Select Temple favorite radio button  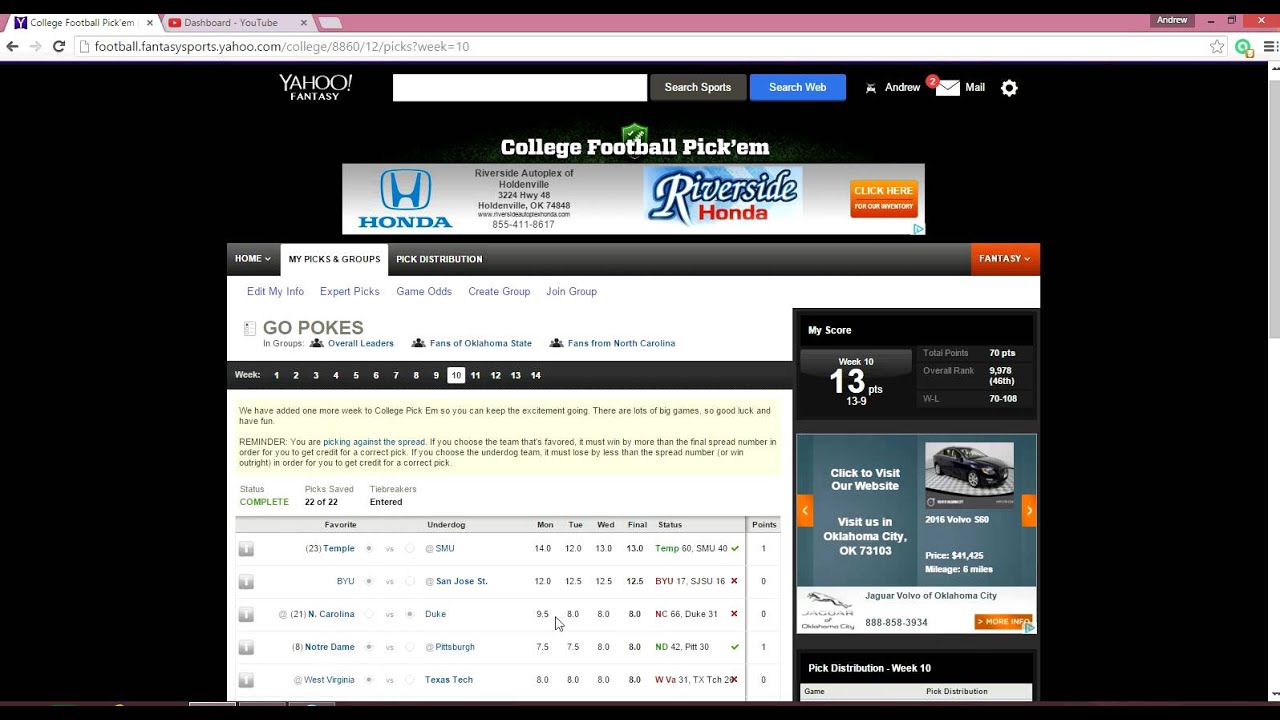[x=369, y=548]
